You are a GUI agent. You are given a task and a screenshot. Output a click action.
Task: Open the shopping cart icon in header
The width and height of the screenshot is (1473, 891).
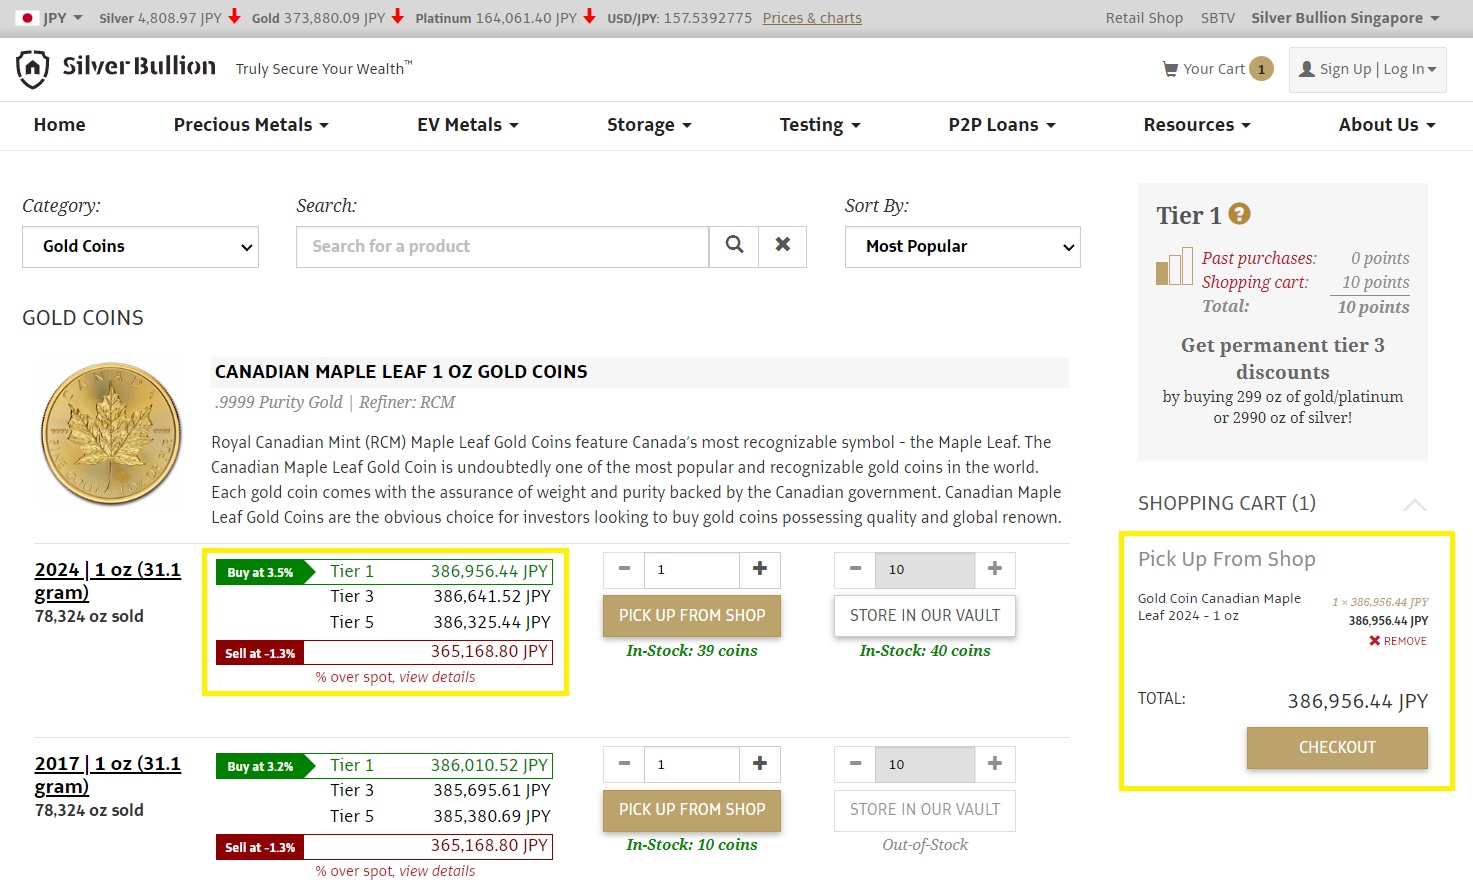coord(1170,69)
